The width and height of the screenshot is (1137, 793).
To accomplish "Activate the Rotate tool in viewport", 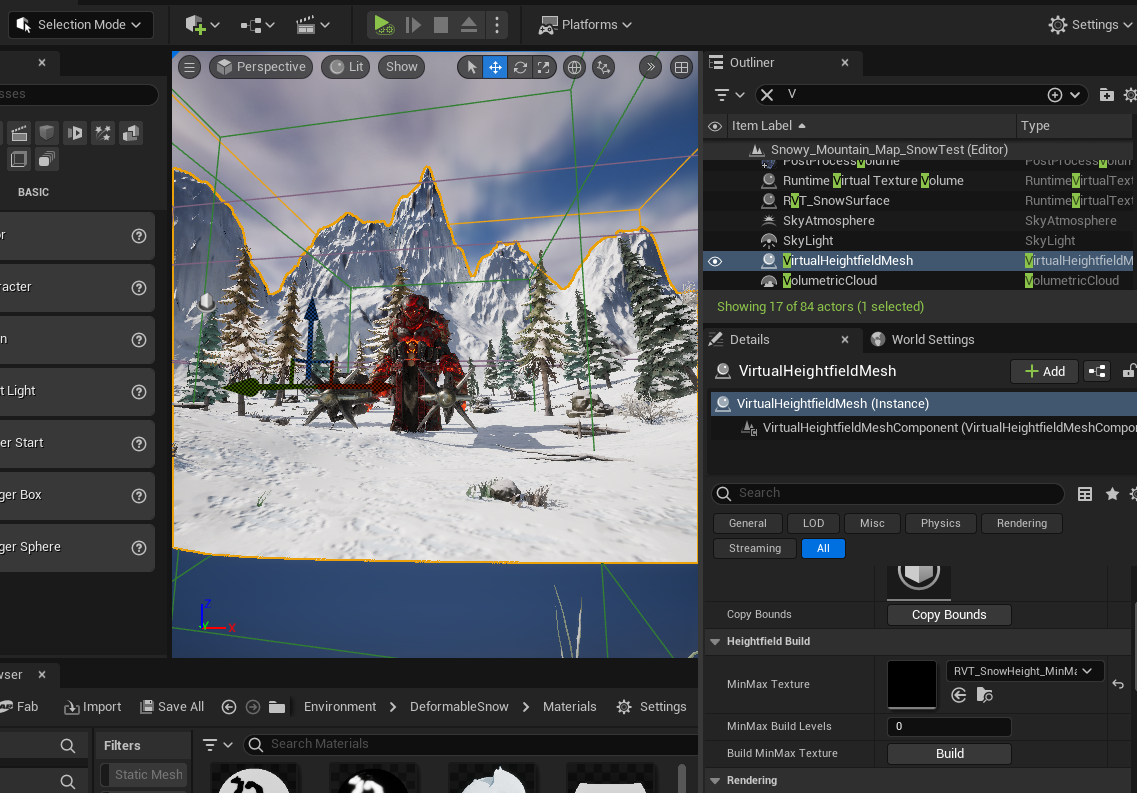I will click(x=520, y=67).
